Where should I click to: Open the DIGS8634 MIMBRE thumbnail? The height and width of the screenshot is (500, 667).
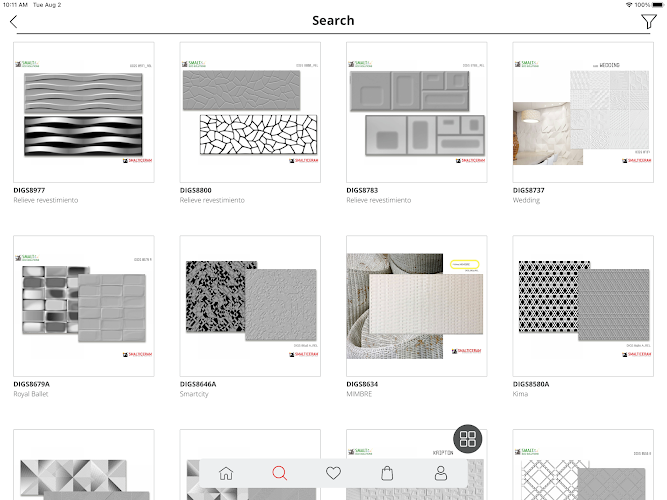pos(417,306)
